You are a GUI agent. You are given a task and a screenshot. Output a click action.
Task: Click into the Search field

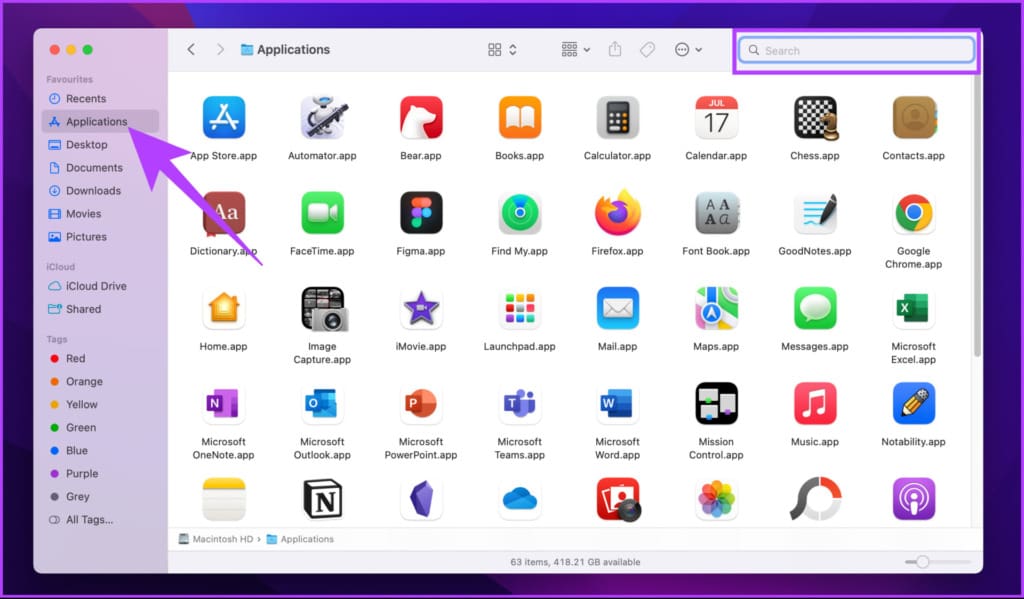point(856,50)
